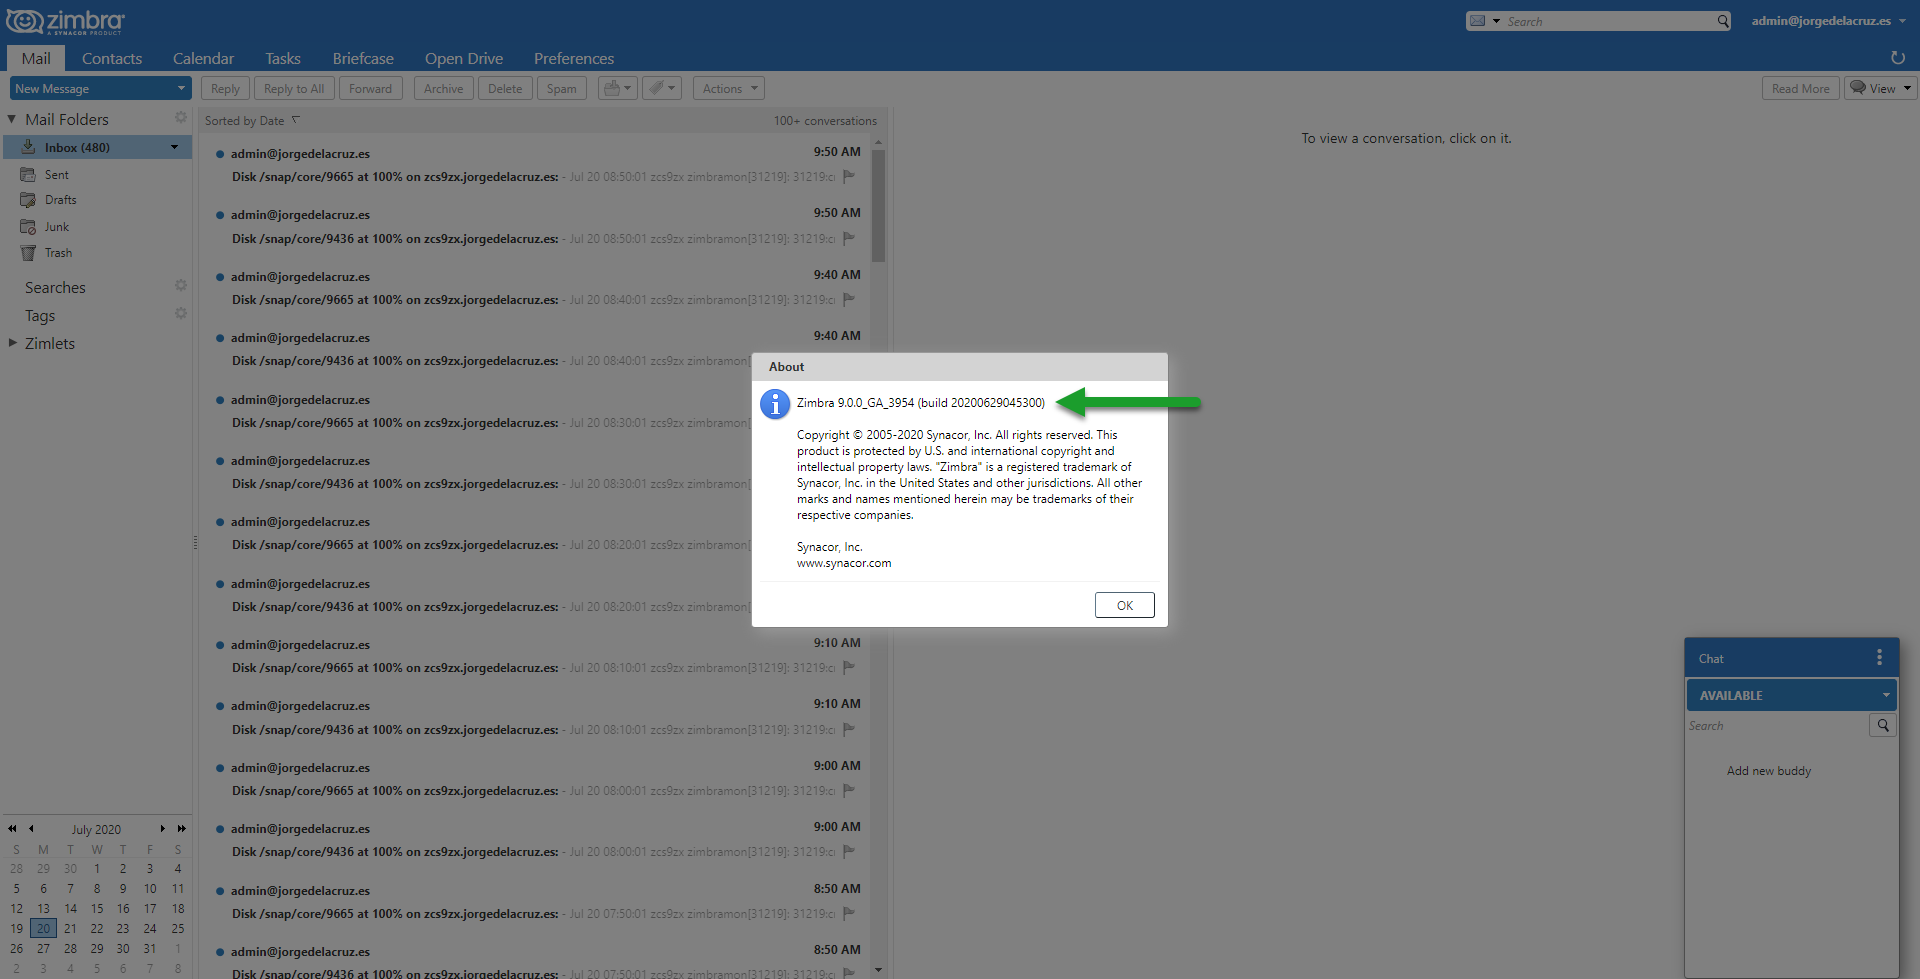This screenshot has width=1920, height=979.
Task: Open the Inbox folder dropdown arrow
Action: point(174,147)
